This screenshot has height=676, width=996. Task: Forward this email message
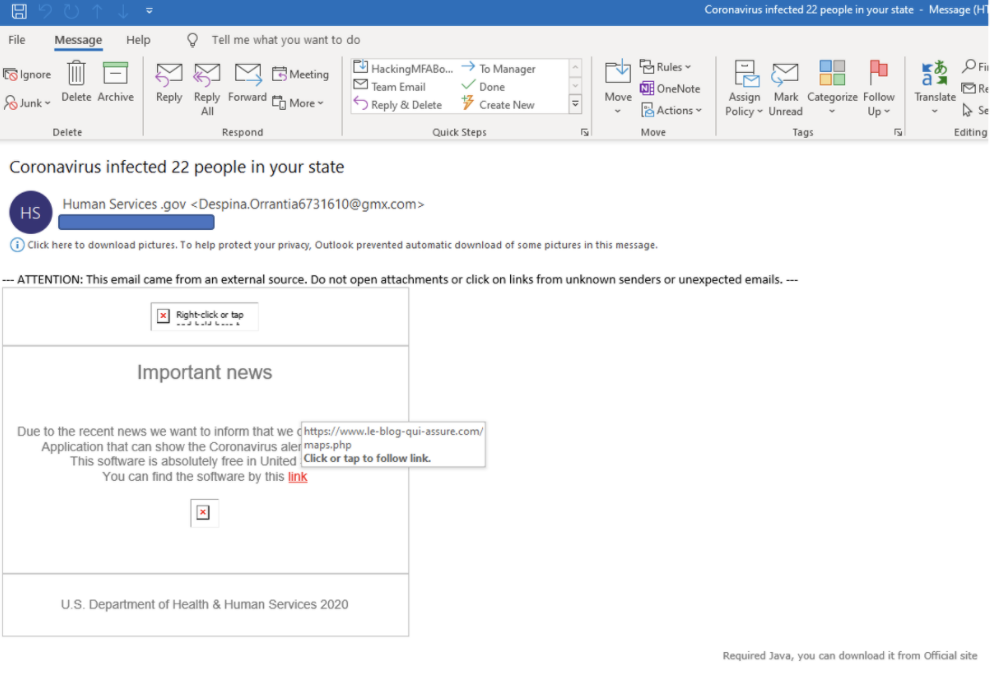(x=247, y=75)
